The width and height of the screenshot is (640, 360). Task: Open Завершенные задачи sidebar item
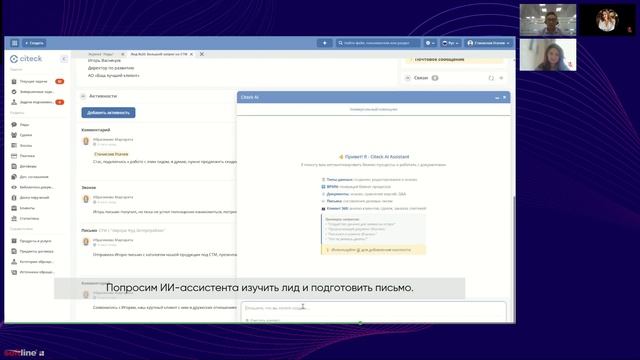pos(37,92)
